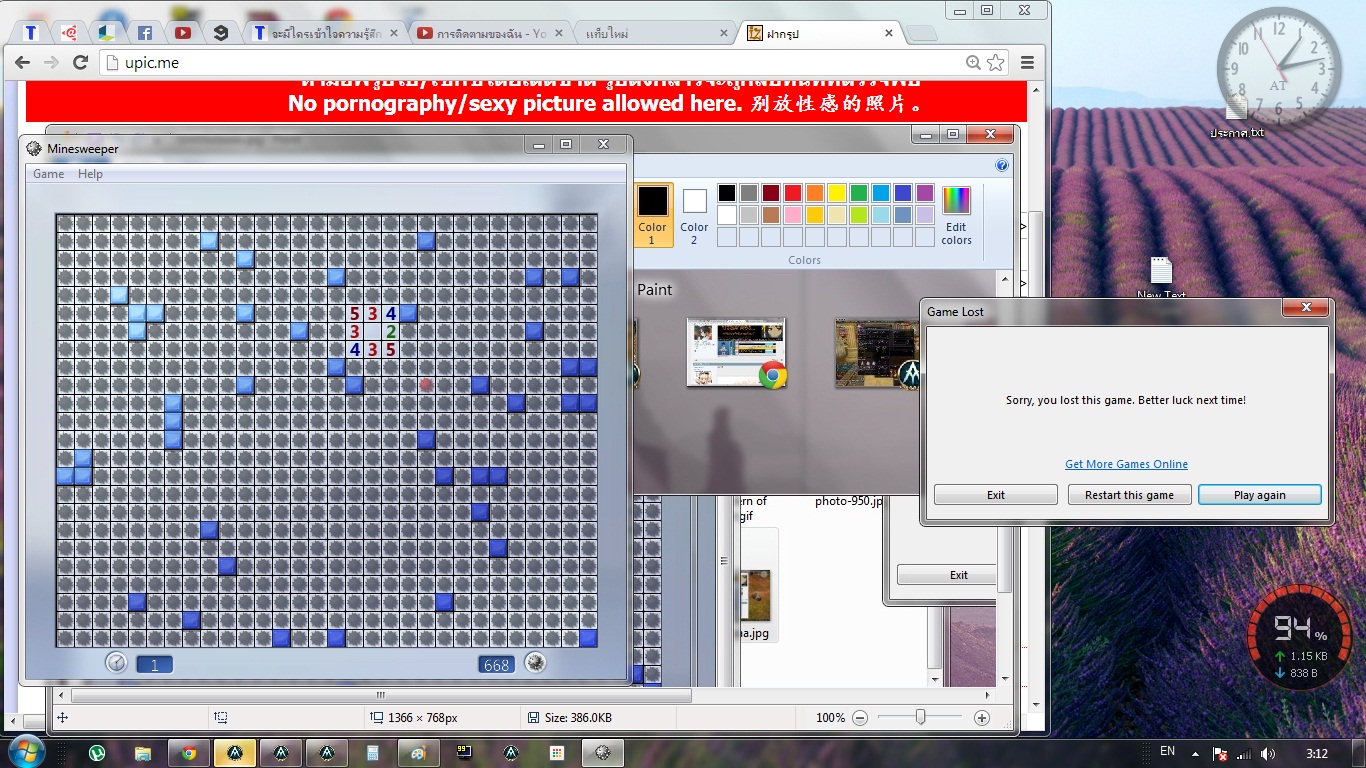Pick the brown color swatch in Paint
The image size is (1366, 768).
point(771,215)
